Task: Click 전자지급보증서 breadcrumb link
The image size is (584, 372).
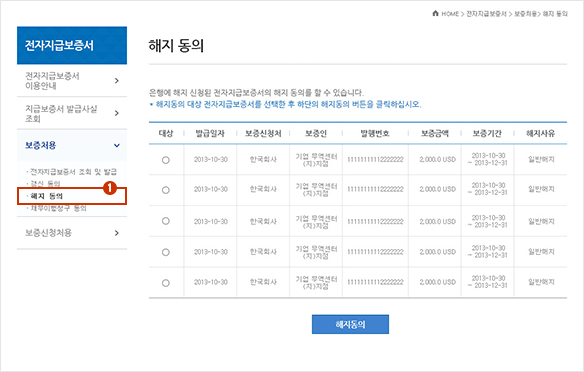Action: point(486,14)
